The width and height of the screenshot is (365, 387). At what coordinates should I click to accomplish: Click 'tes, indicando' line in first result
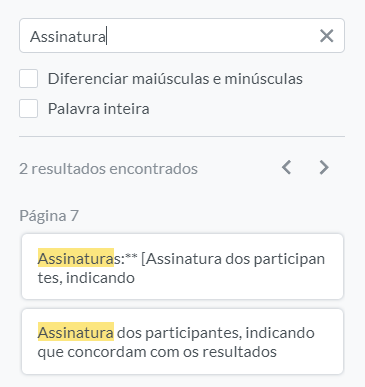click(x=86, y=278)
